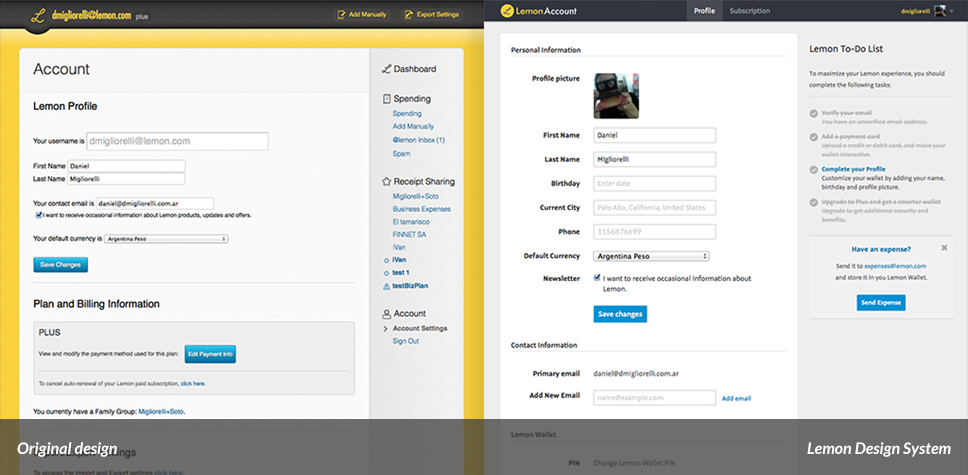Click the profile picture thumbnail

616,96
